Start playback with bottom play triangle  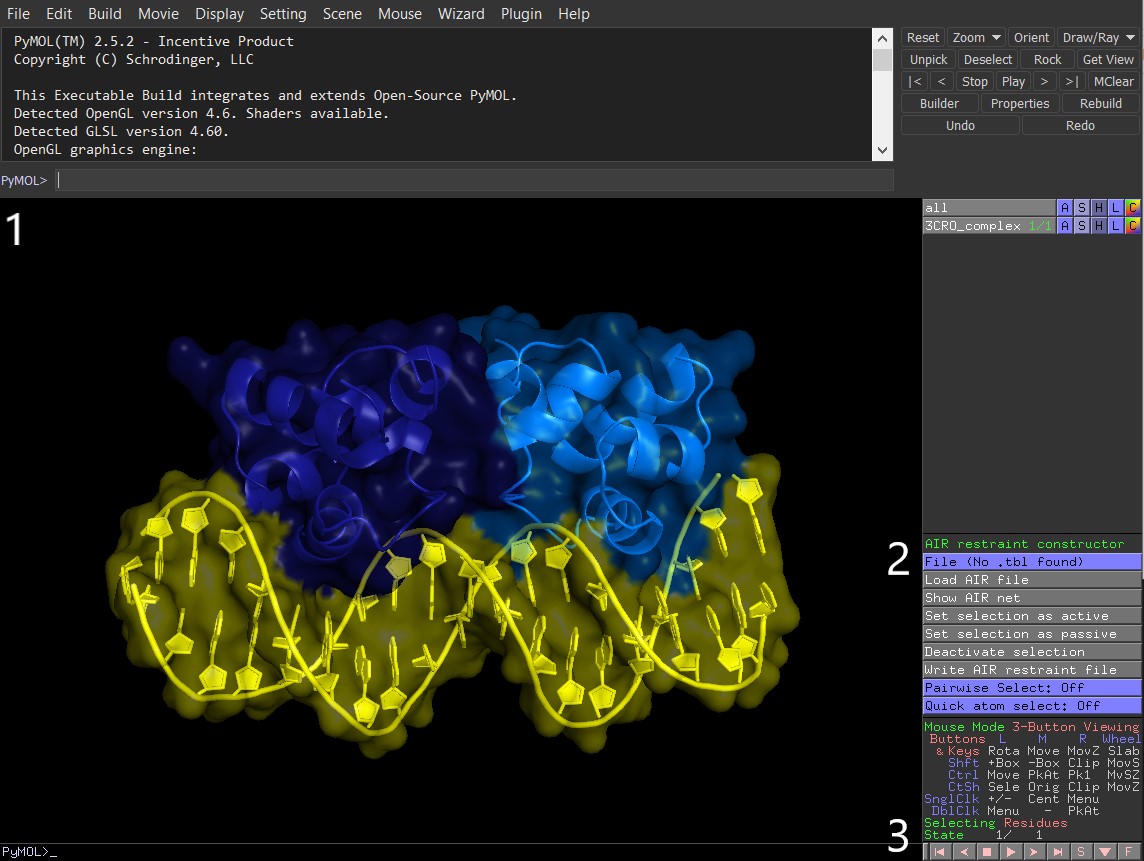tap(1010, 852)
